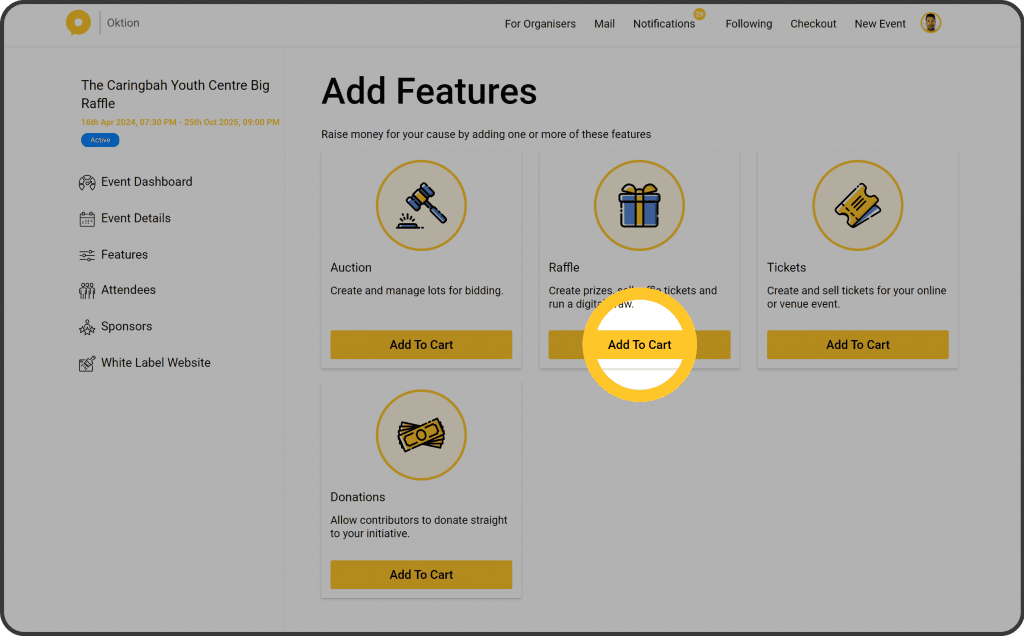Click the Event Dashboard gauge icon
Image resolution: width=1024 pixels, height=636 pixels.
pyautogui.click(x=87, y=182)
